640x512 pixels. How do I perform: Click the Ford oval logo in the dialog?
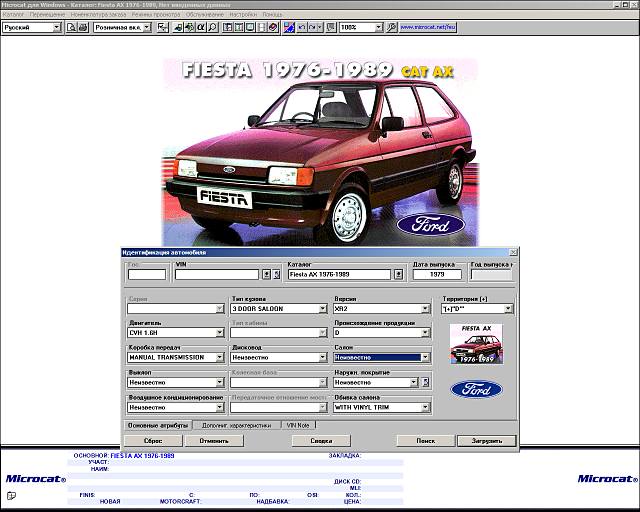[477, 390]
